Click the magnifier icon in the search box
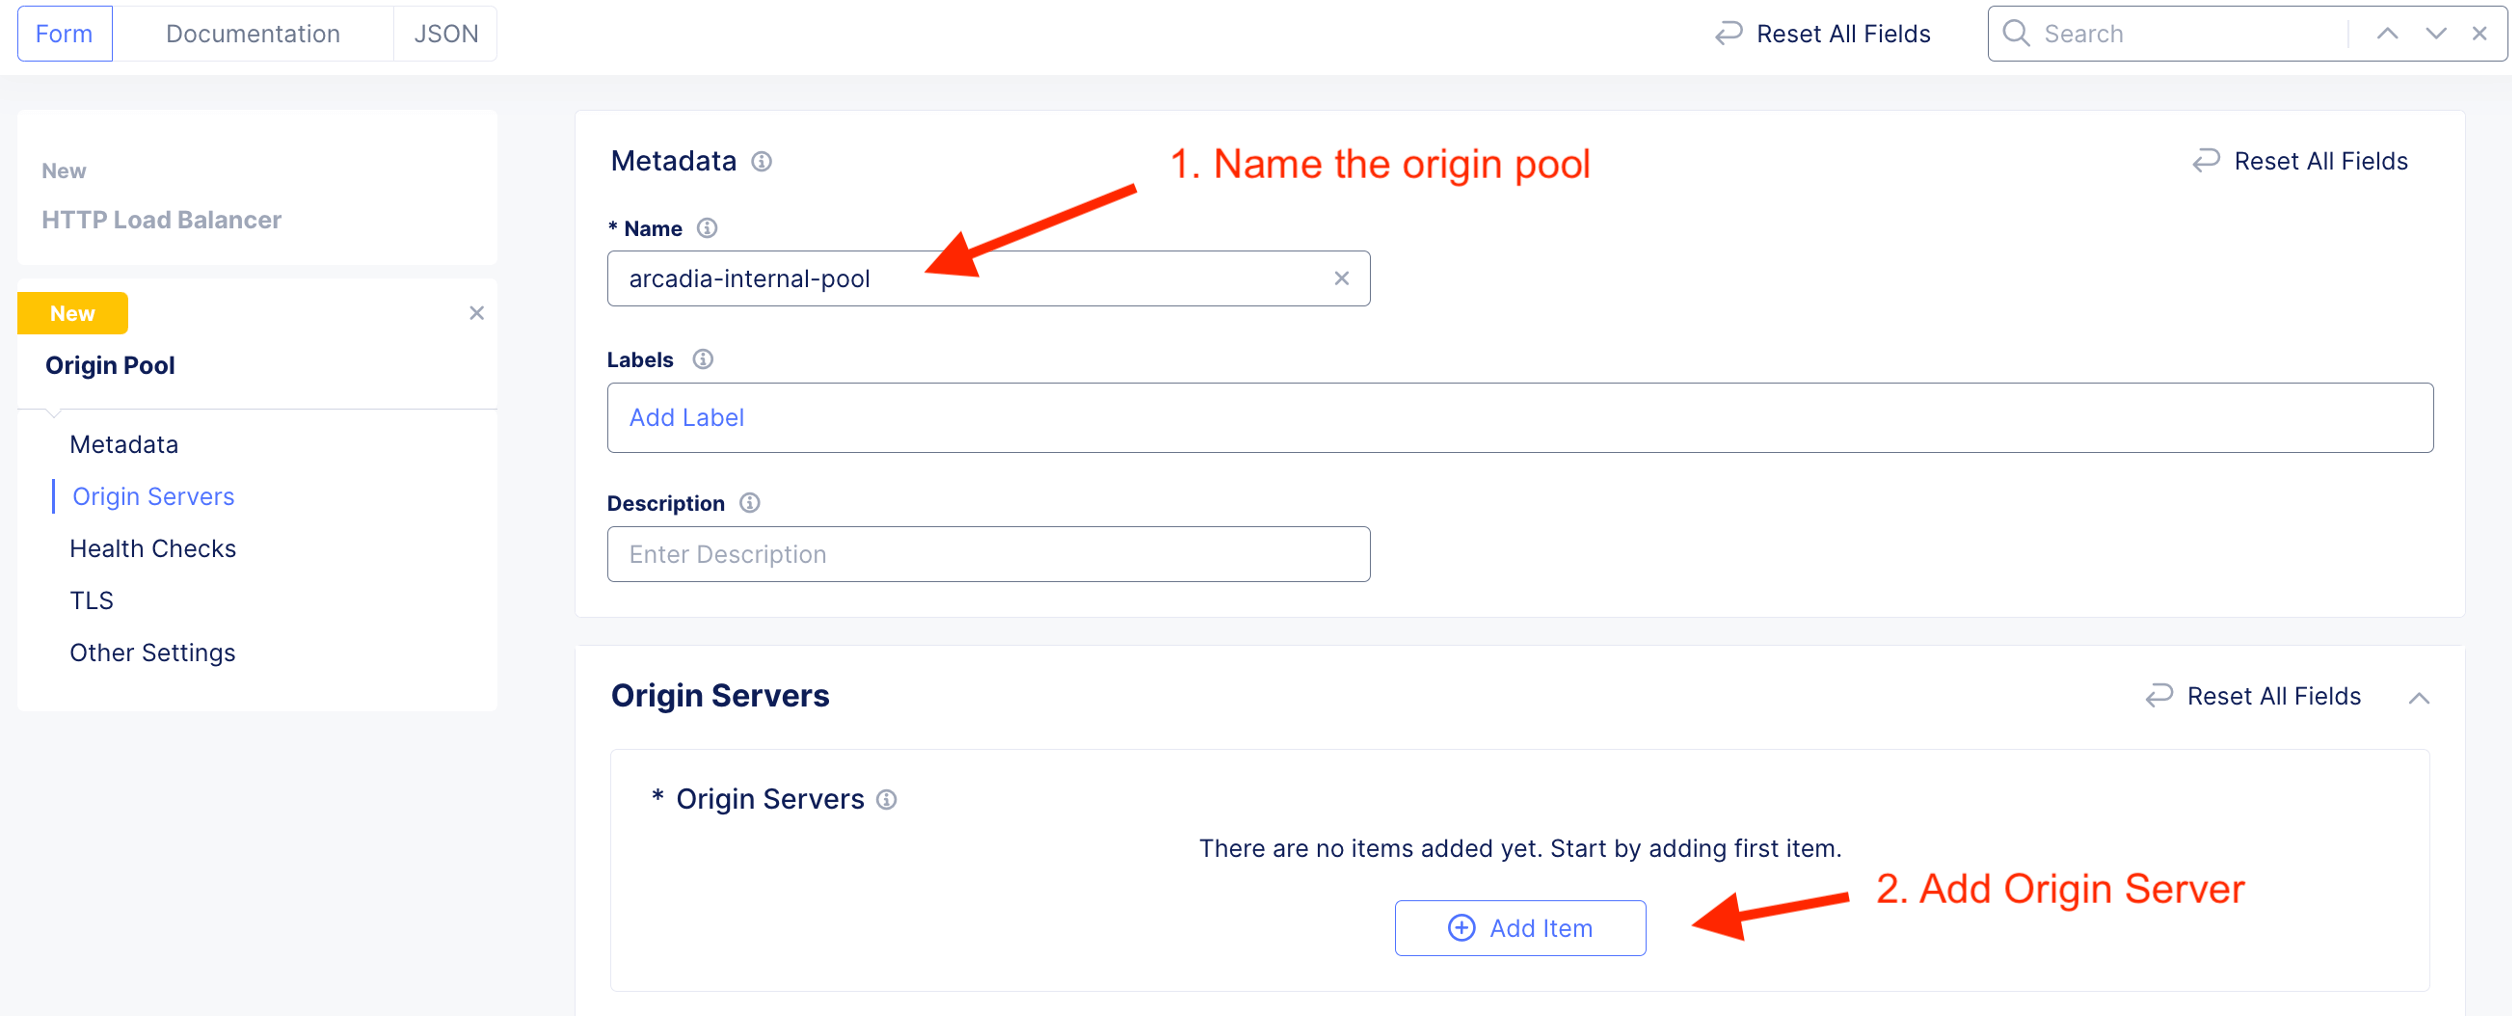The height and width of the screenshot is (1016, 2512). (x=2016, y=33)
